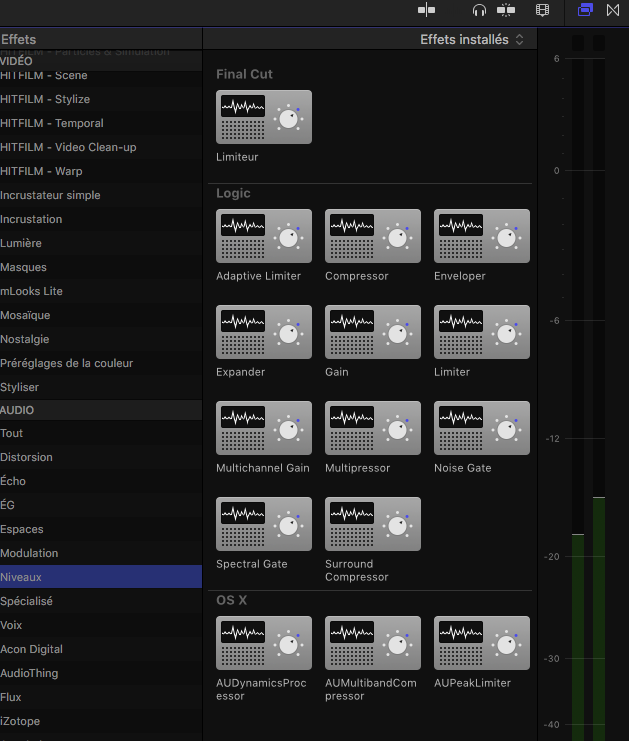Click the VIDÉO section header
The image size is (629, 741).
pyautogui.click(x=101, y=61)
